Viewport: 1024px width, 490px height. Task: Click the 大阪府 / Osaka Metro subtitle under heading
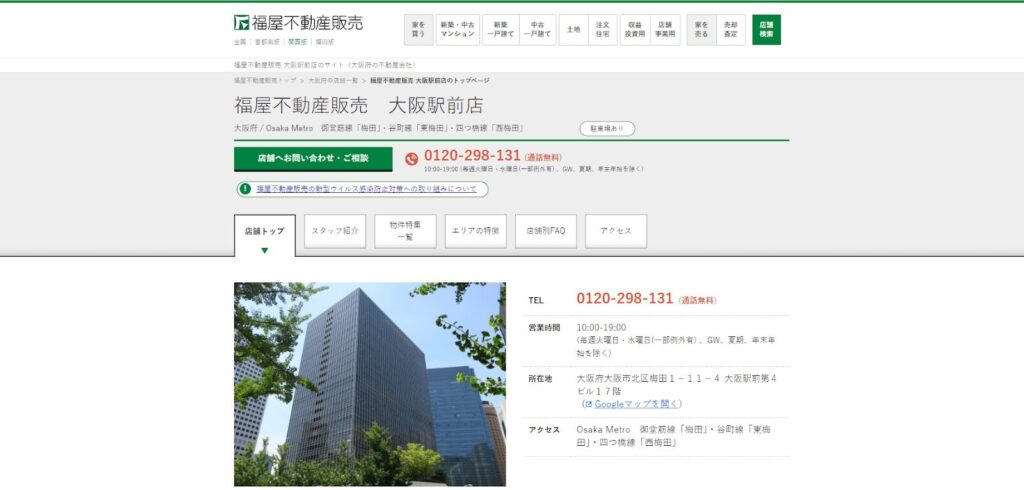coord(379,128)
